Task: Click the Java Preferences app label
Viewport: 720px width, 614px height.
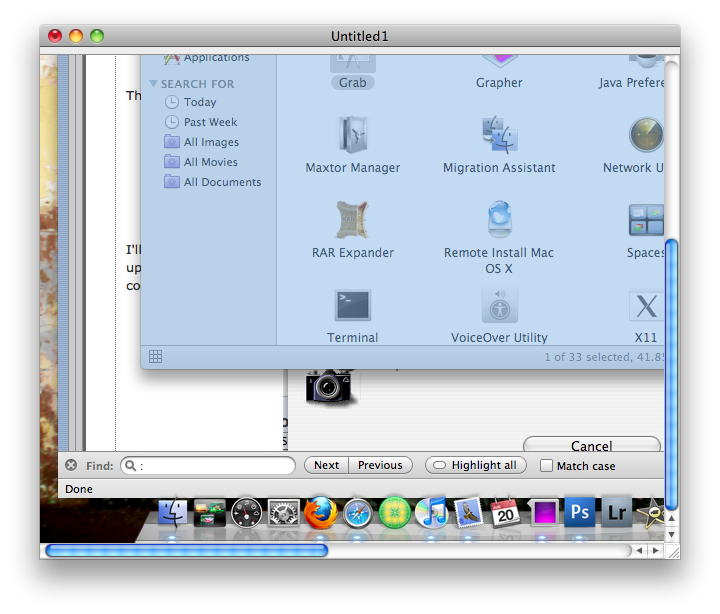Action: point(631,83)
